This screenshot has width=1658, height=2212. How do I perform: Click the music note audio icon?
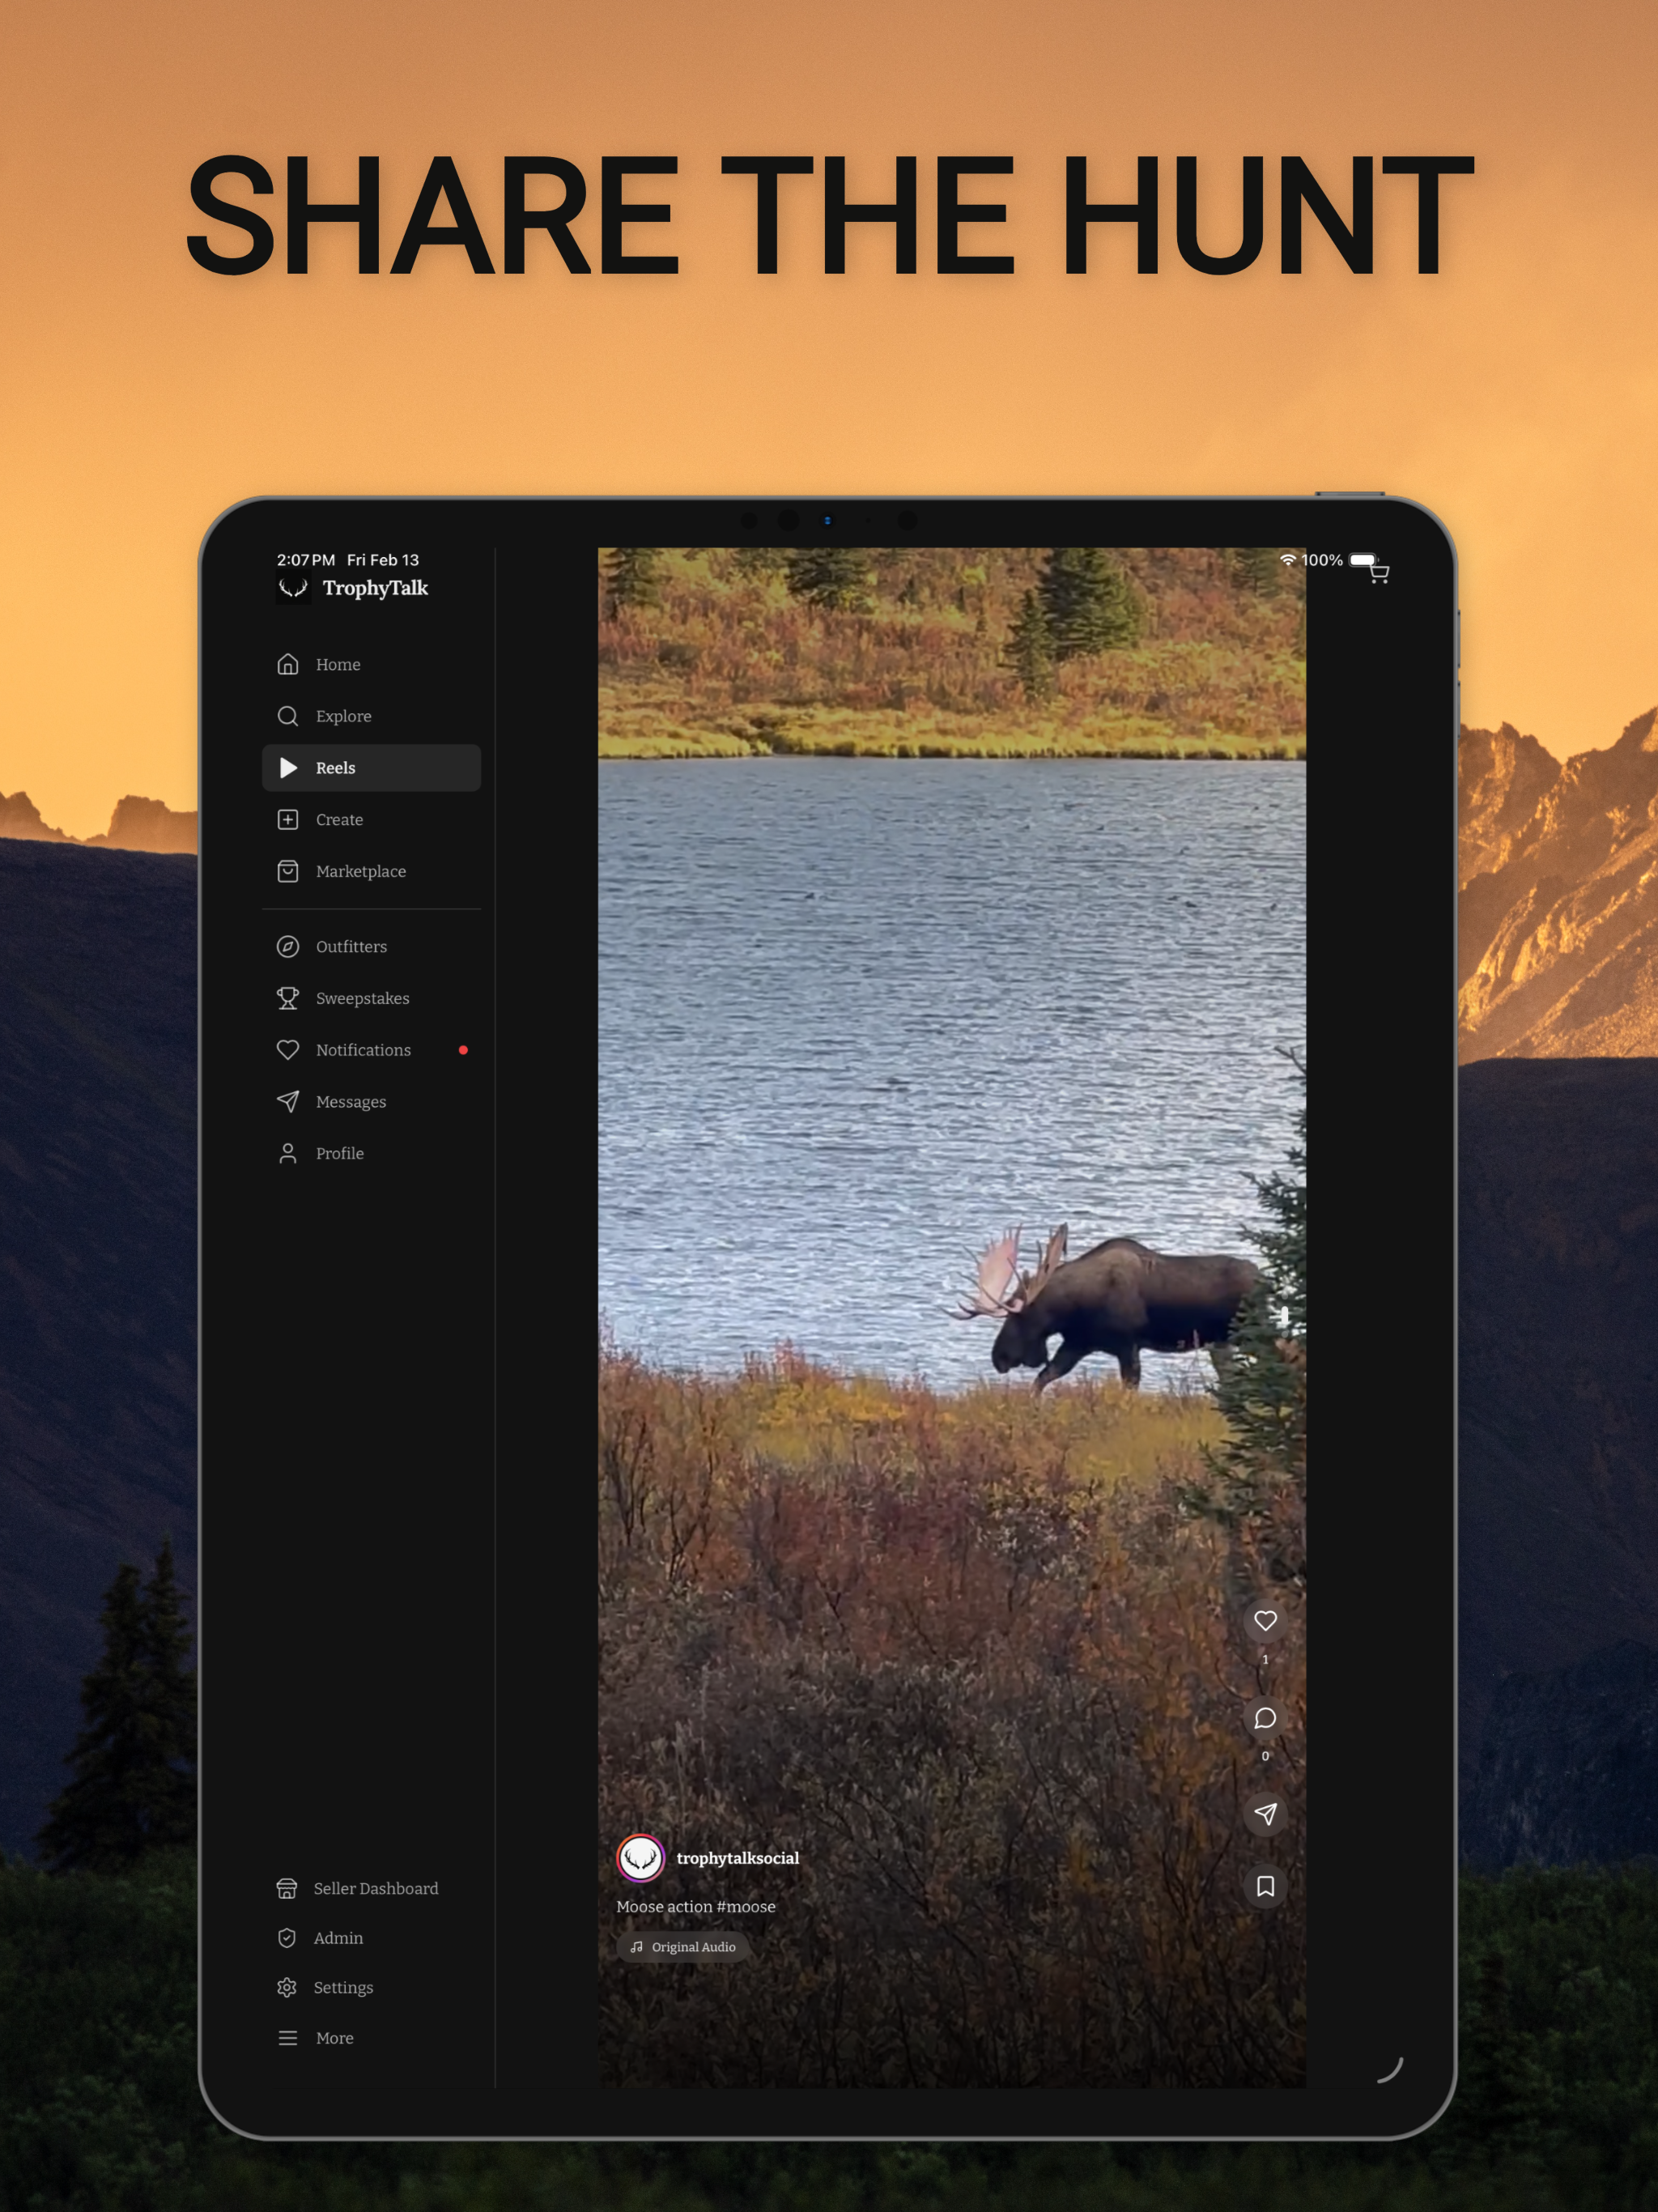[x=637, y=1947]
